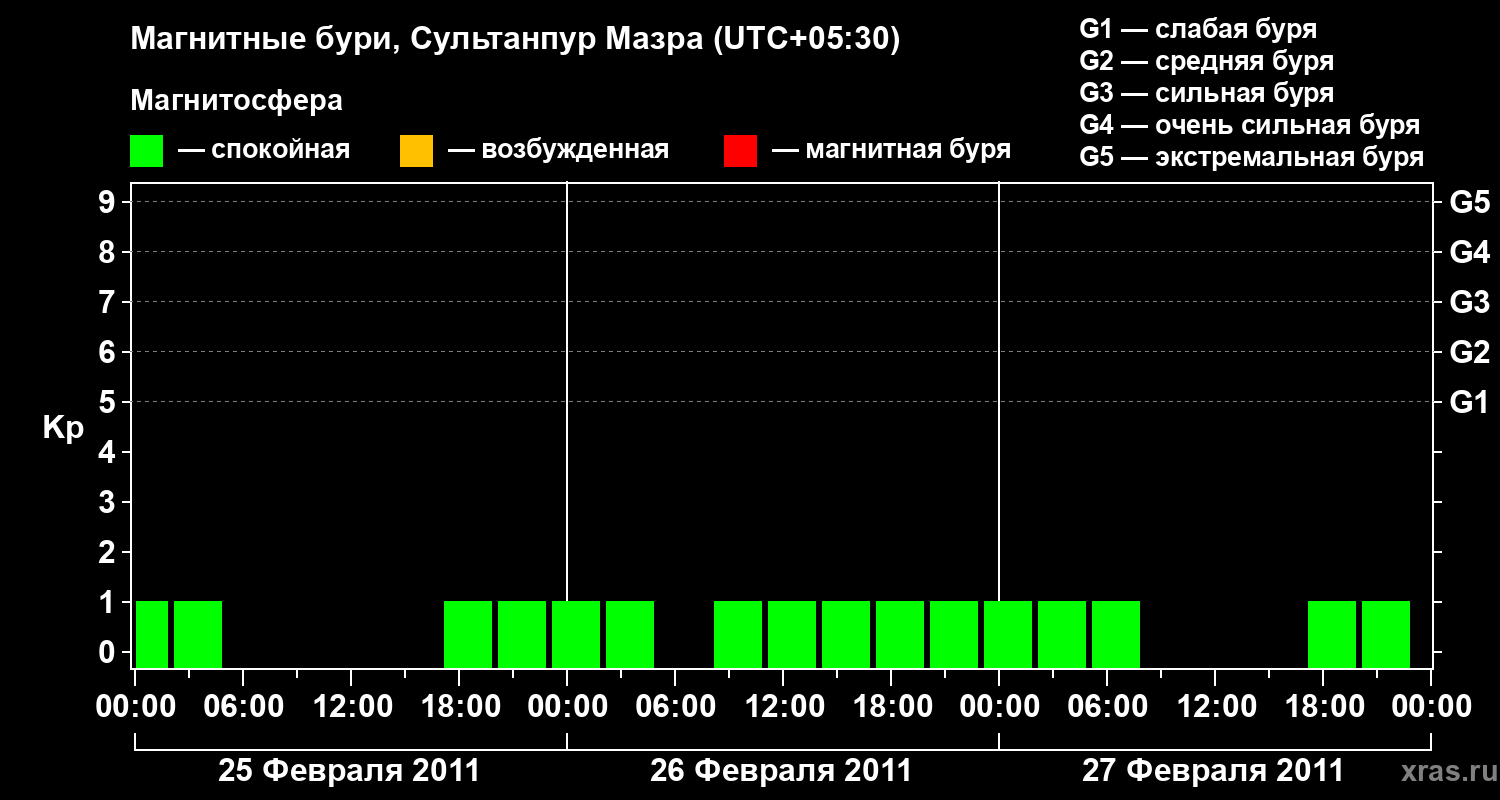The height and width of the screenshot is (800, 1500).
Task: Click the Kp axis value '0'
Action: pyautogui.click(x=109, y=652)
